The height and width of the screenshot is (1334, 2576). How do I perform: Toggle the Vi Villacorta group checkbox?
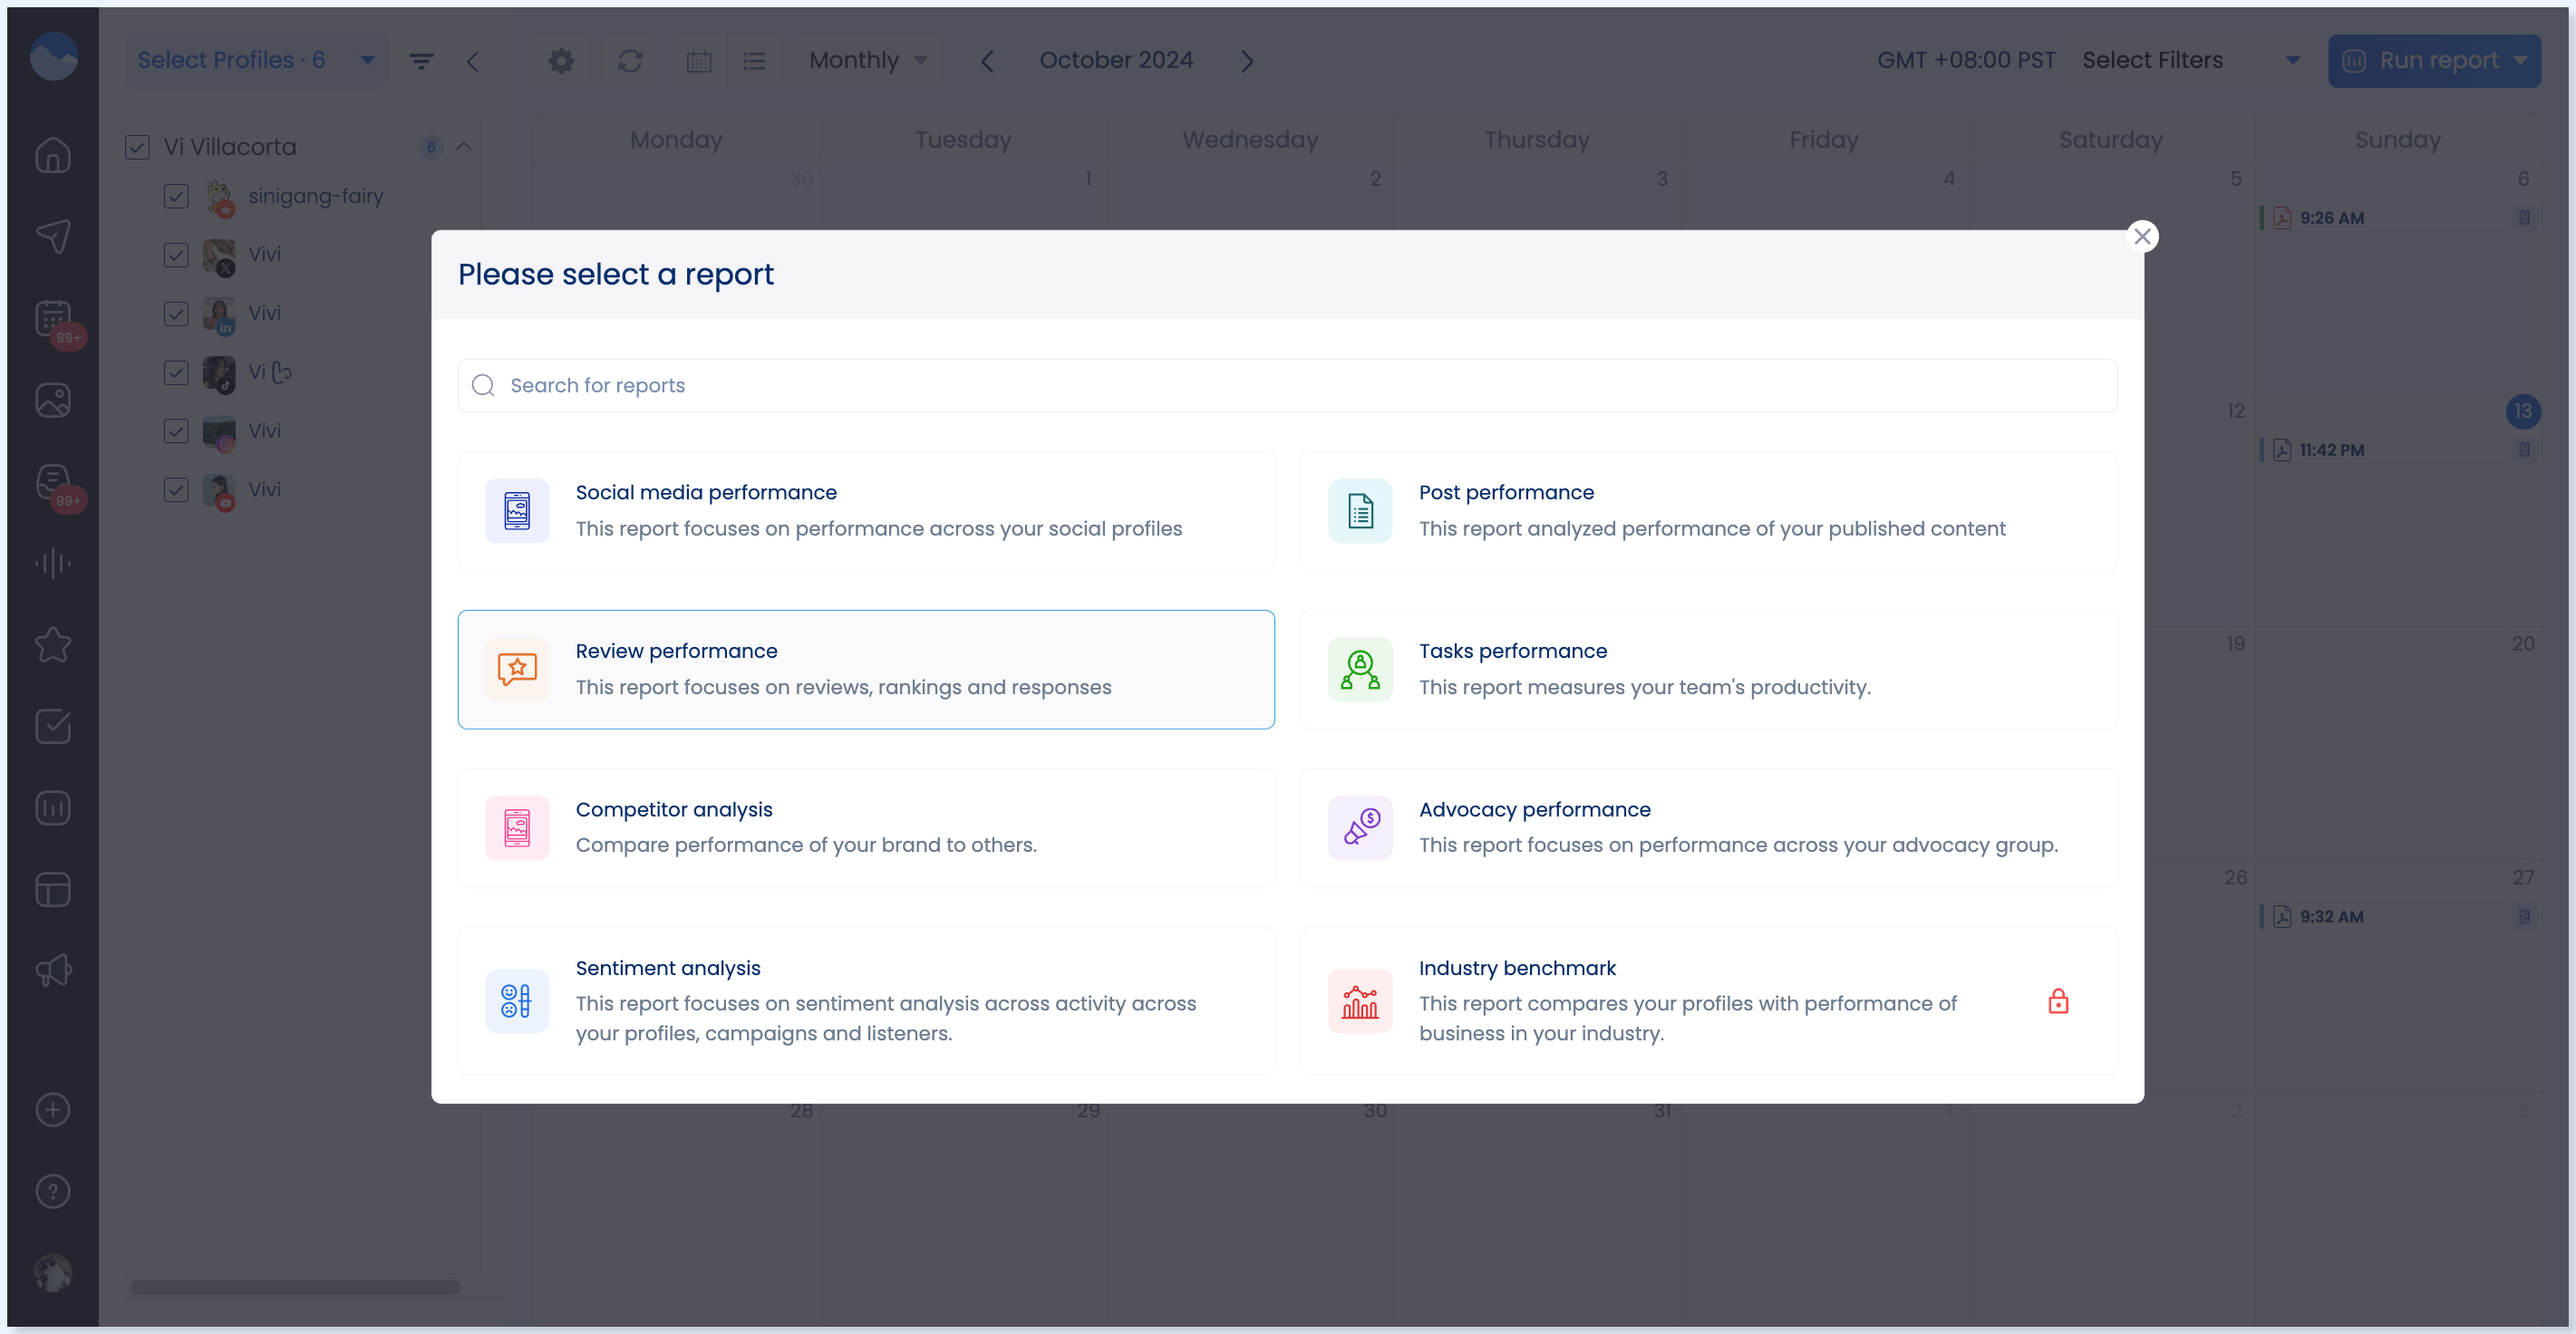click(138, 147)
